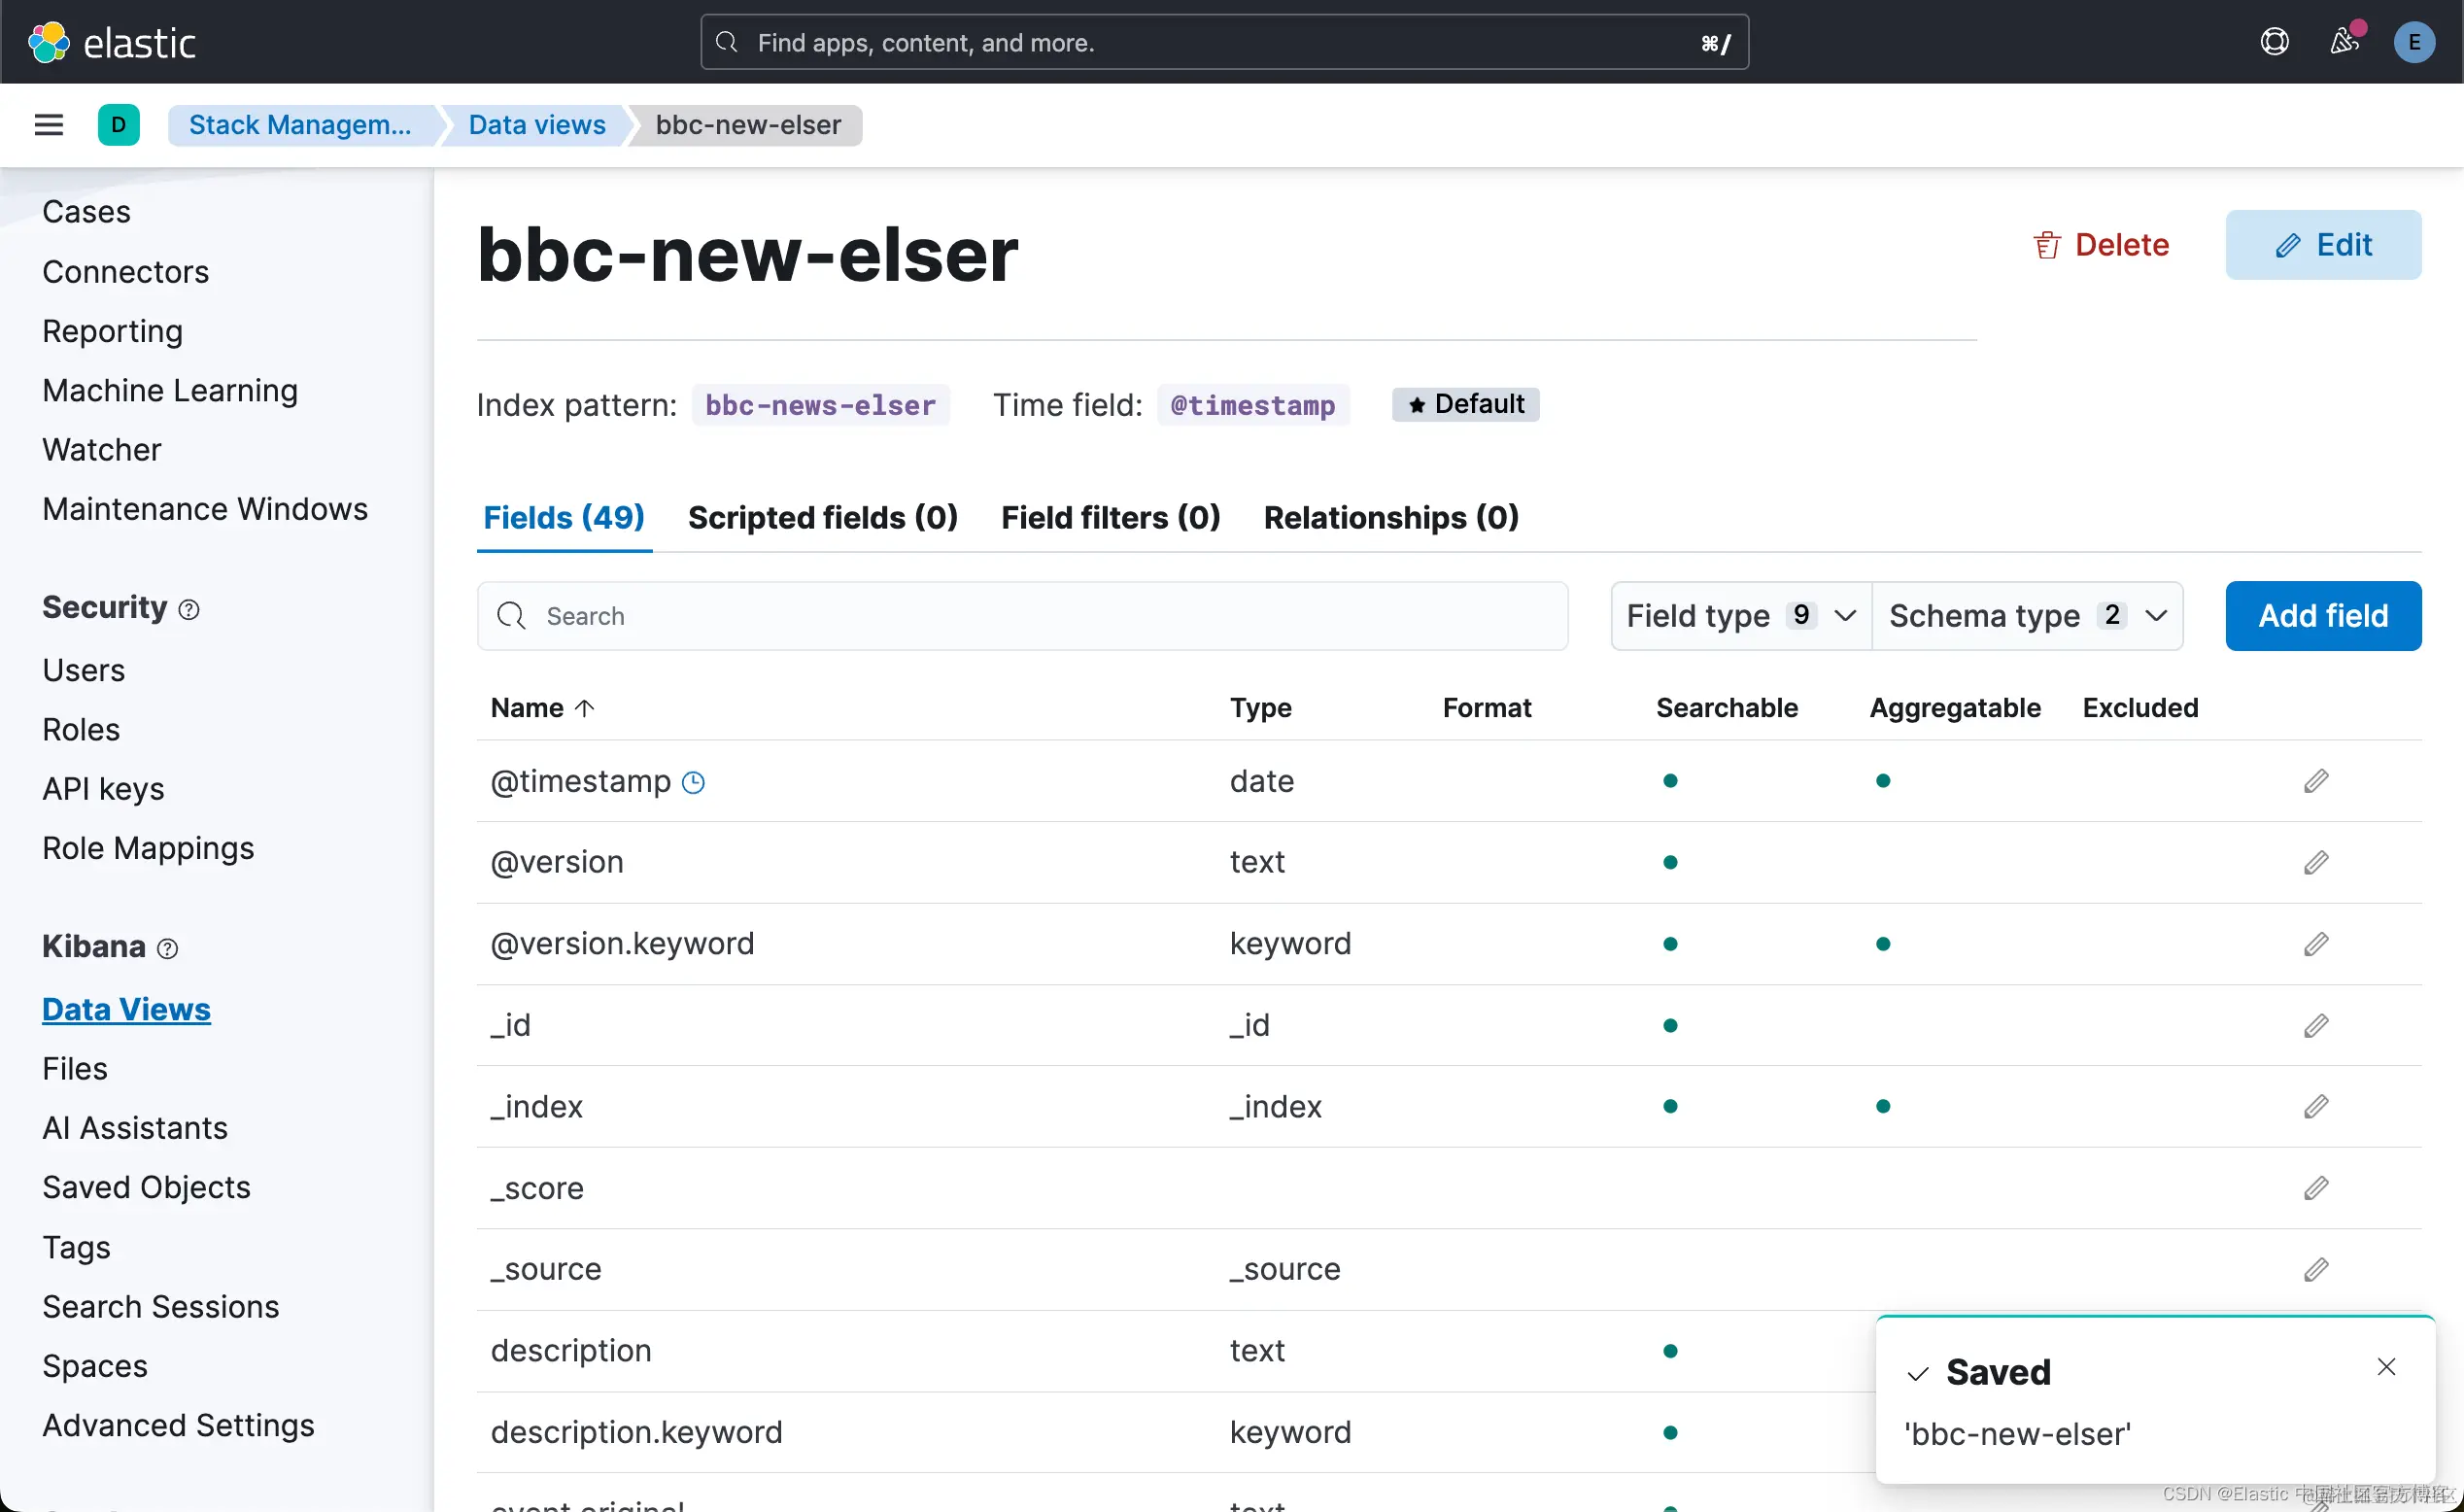Open the newsfeed notifications icon
The image size is (2464, 1512).
[x=2343, y=42]
